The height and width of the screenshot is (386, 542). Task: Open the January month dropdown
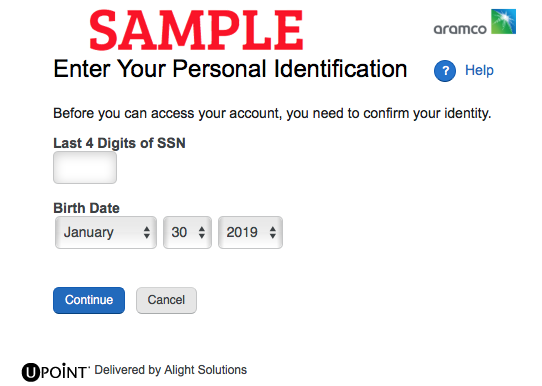(106, 232)
